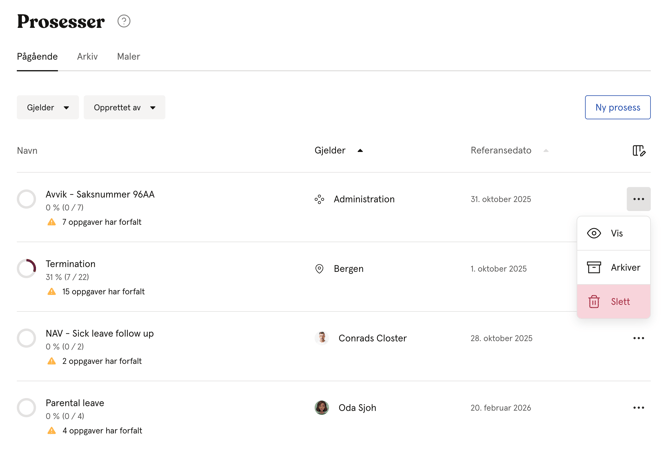
Task: Click progress circle for NAV Sick leave
Action: coord(26,338)
